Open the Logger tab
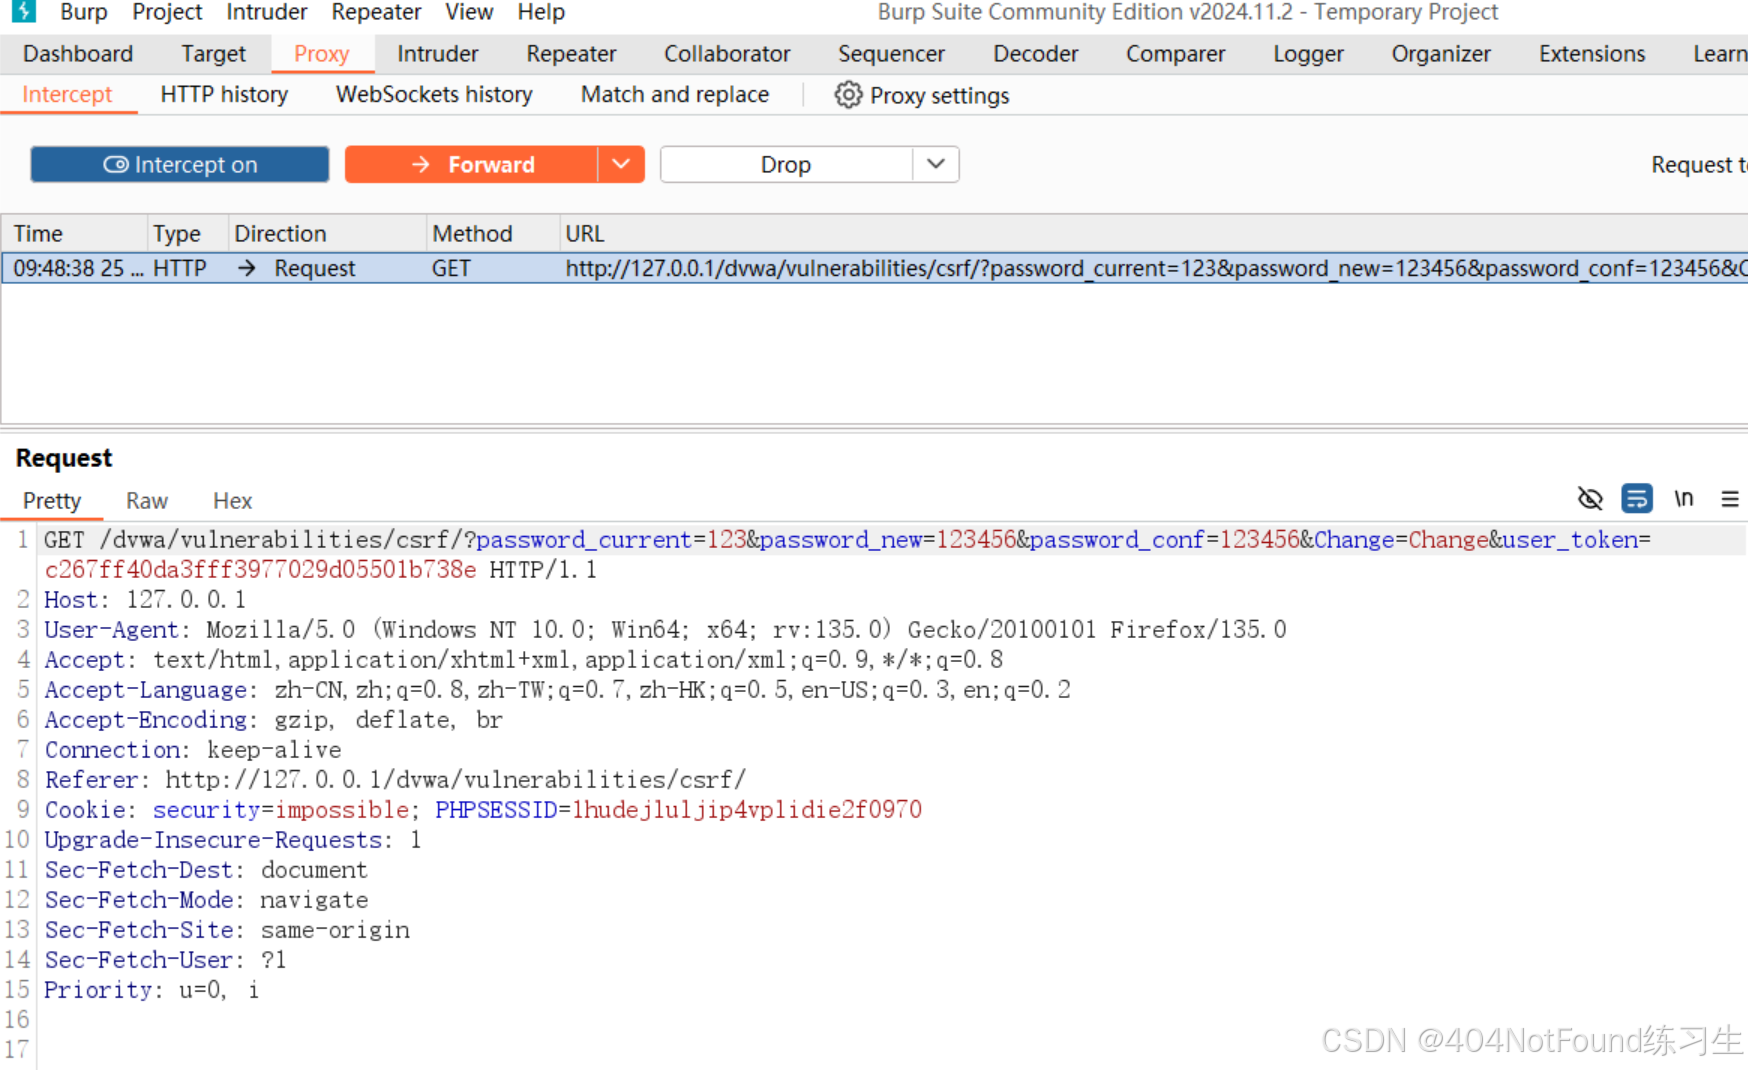Viewport: 1748px width, 1070px height. tap(1309, 54)
